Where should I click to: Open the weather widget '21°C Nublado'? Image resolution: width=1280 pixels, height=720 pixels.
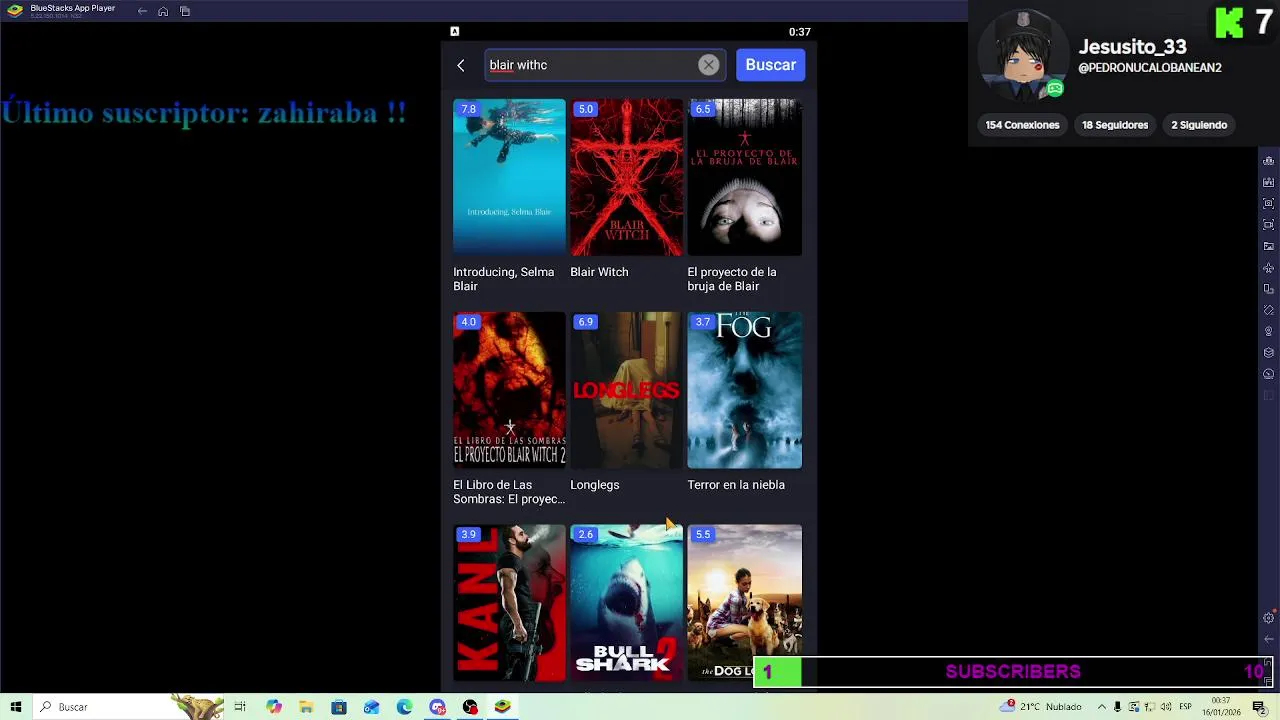tap(1040, 707)
